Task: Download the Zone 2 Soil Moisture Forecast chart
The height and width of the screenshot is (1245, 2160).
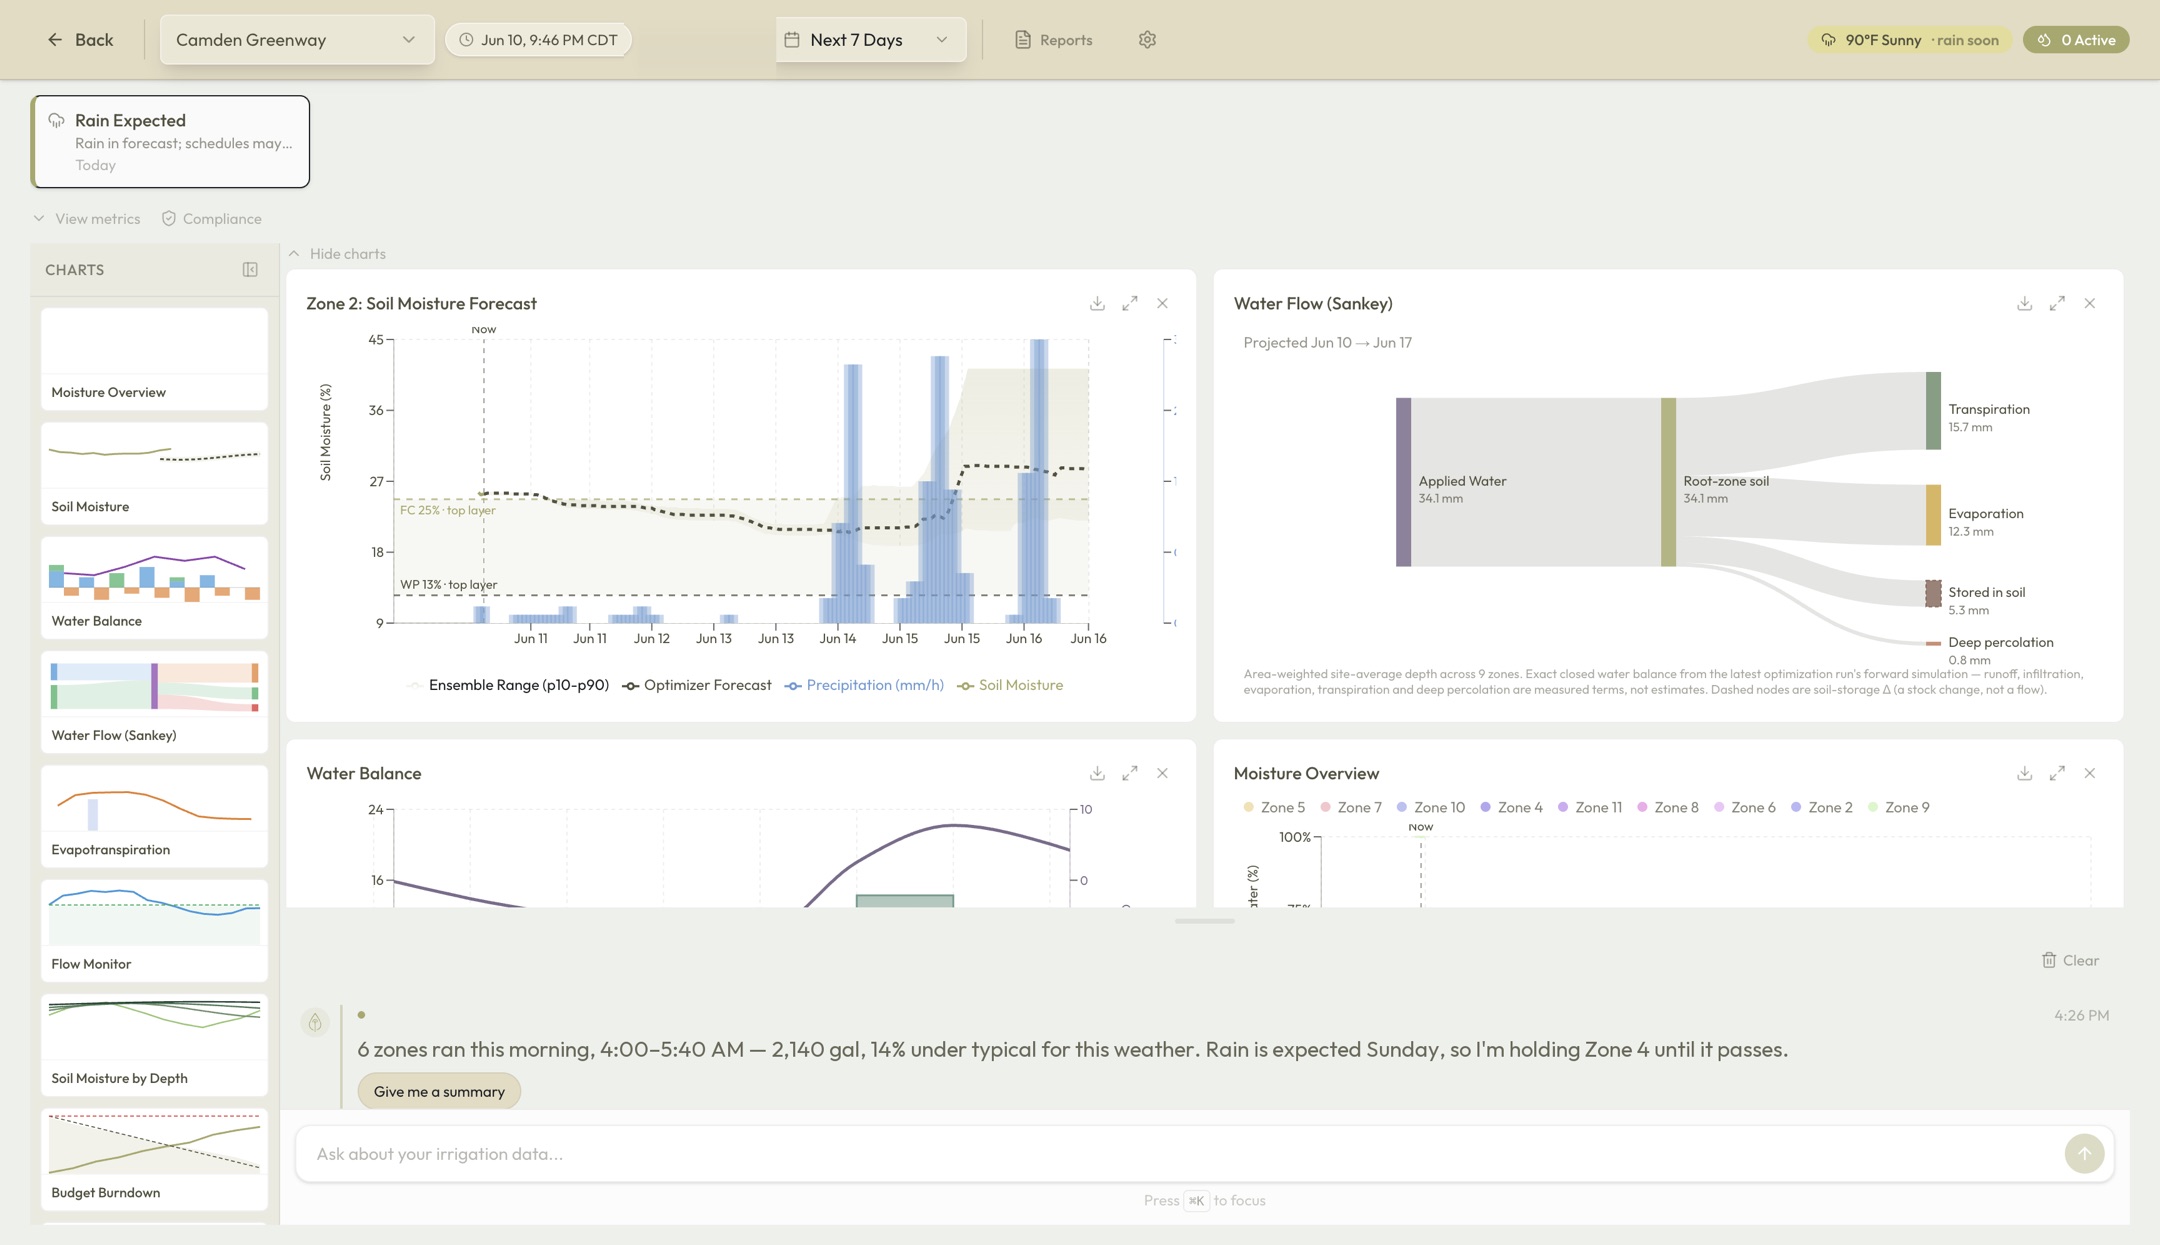Action: [x=1097, y=303]
